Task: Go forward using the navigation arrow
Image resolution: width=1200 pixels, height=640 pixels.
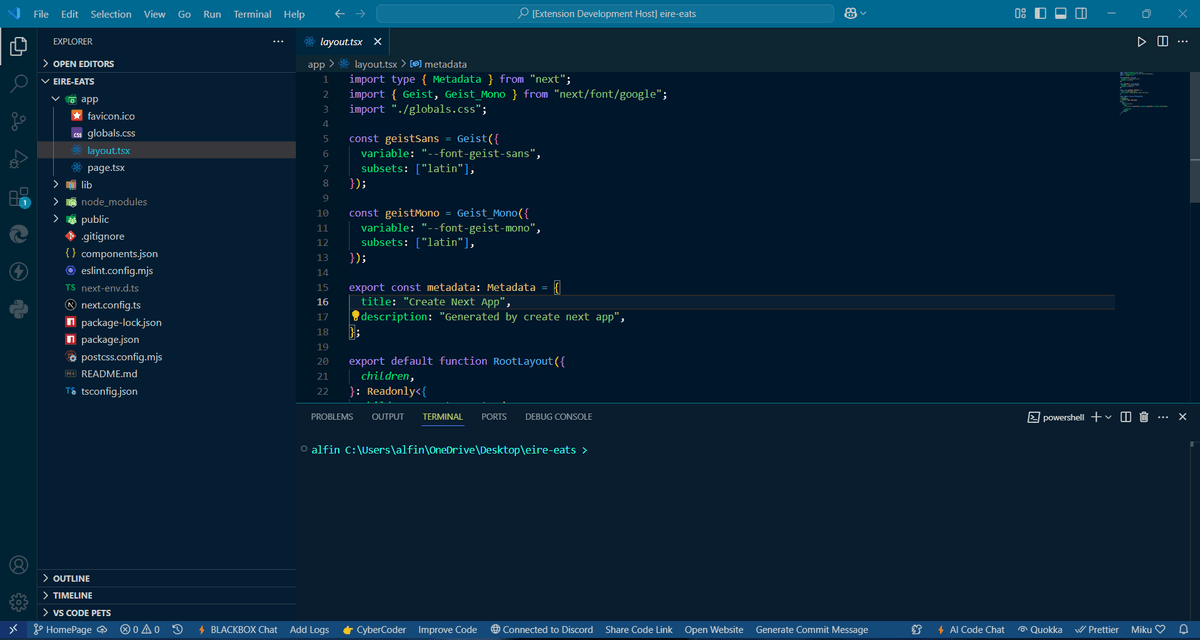Action: click(x=361, y=14)
